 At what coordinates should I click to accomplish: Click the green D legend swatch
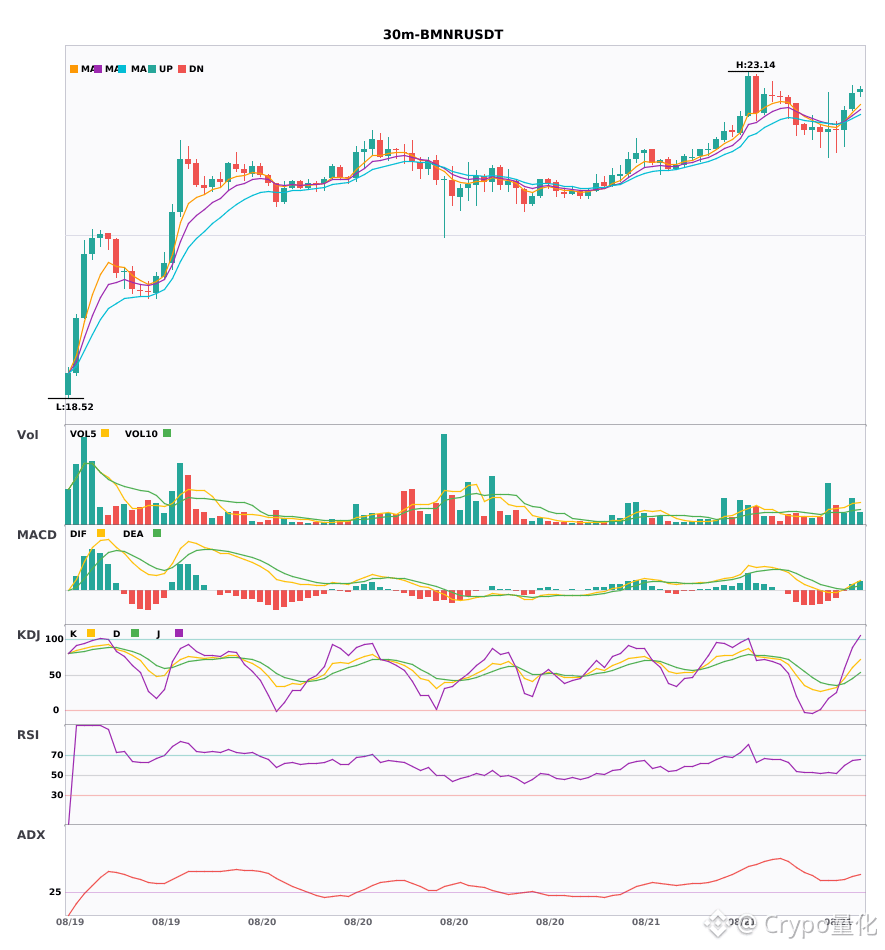(x=135, y=633)
